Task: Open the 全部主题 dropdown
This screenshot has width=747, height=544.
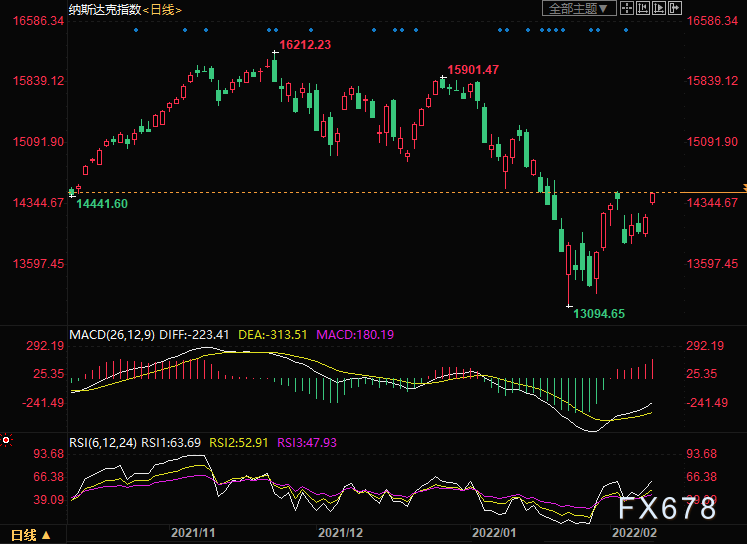Action: (579, 8)
